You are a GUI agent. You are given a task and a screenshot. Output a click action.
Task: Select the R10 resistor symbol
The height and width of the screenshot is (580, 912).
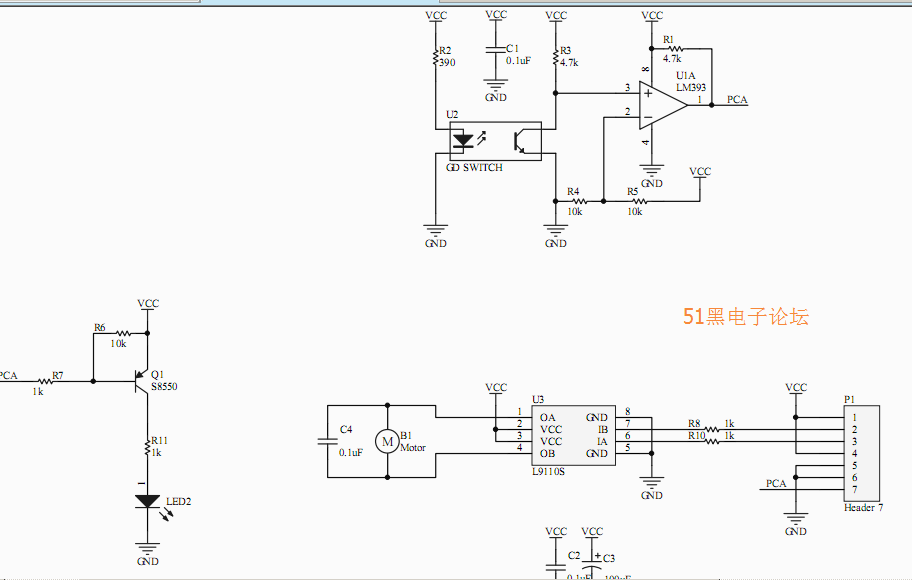coord(711,442)
